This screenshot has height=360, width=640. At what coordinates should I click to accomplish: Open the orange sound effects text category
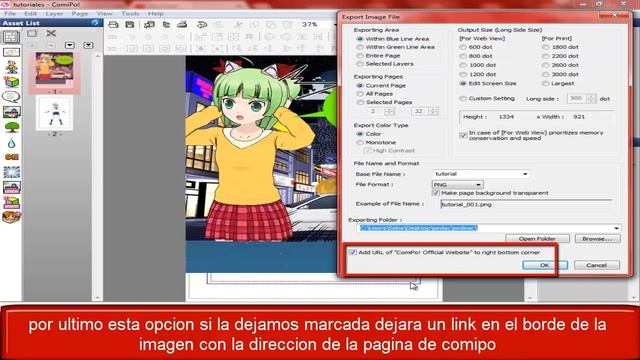point(11,157)
